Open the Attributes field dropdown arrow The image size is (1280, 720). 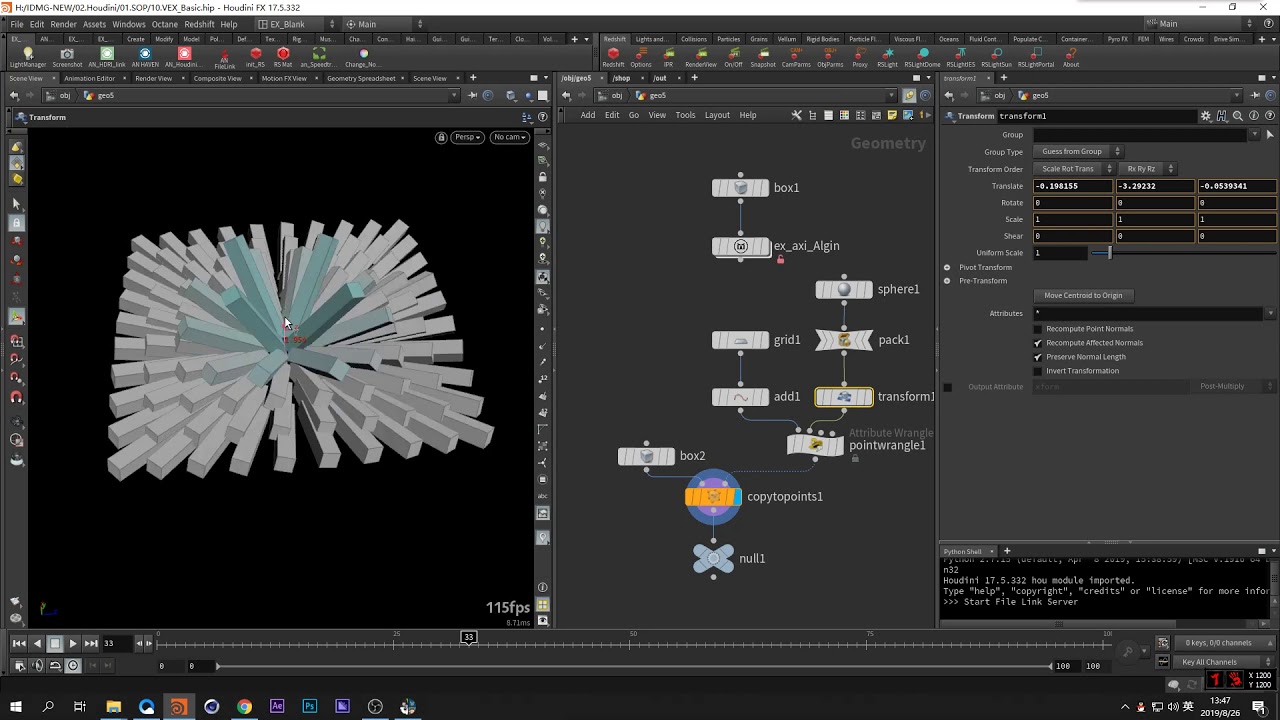[x=1270, y=314]
